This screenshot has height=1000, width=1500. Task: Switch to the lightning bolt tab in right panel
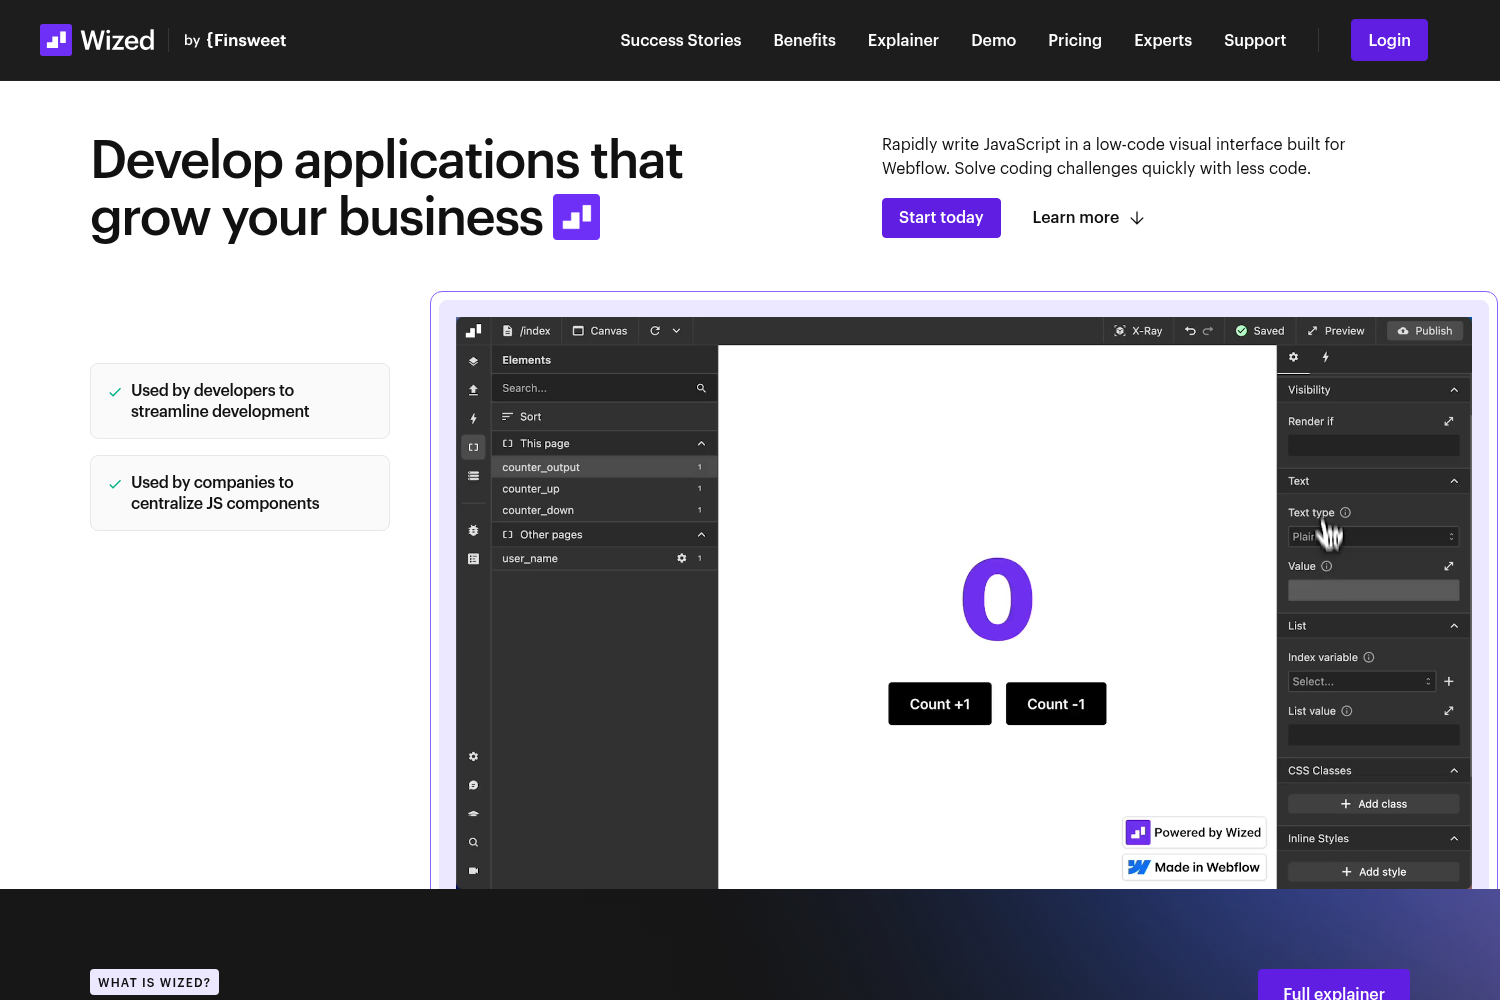[x=1326, y=357]
